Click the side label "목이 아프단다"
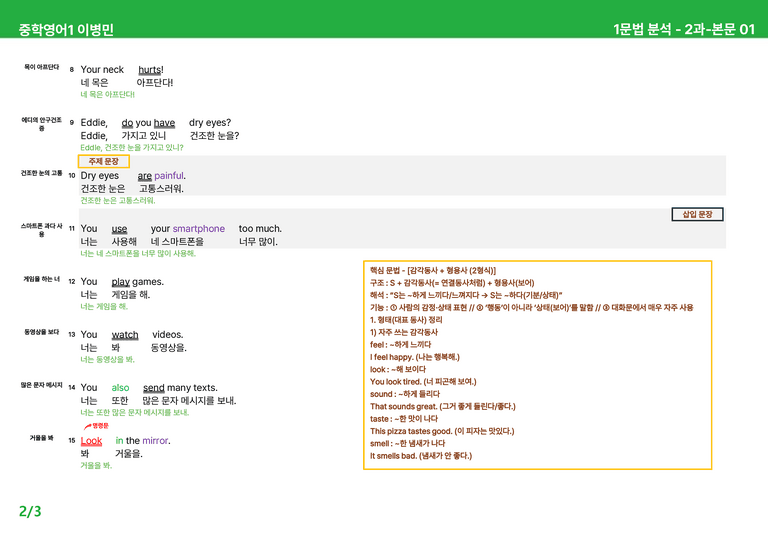This screenshot has height=543, width=768. pos(42,67)
